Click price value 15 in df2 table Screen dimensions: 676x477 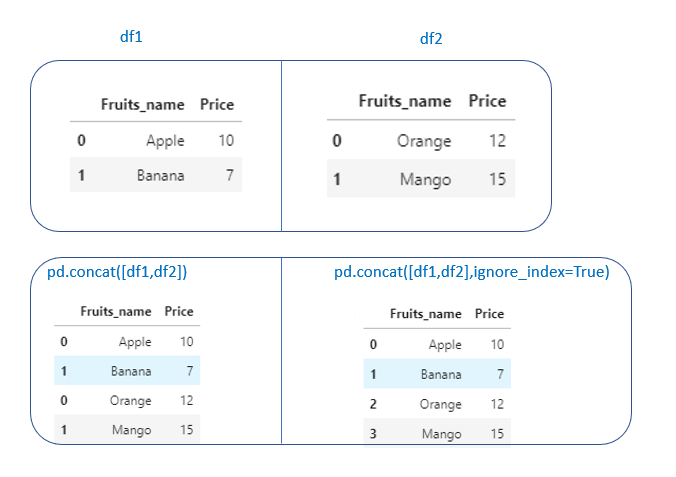(x=497, y=180)
